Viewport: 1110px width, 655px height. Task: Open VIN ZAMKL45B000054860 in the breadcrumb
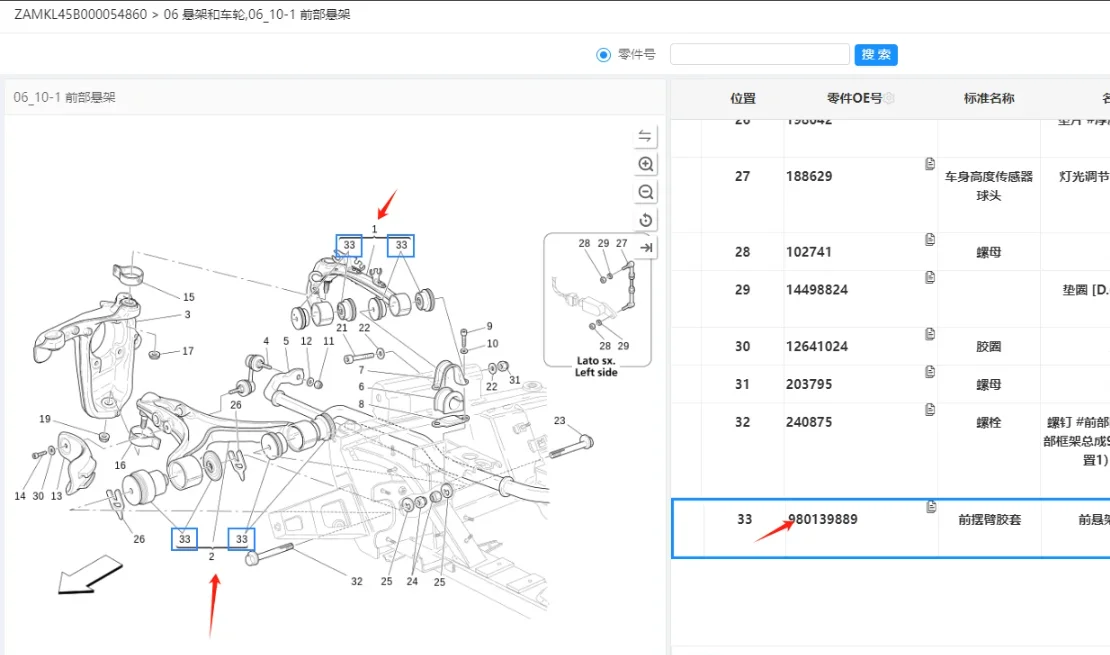click(x=81, y=14)
